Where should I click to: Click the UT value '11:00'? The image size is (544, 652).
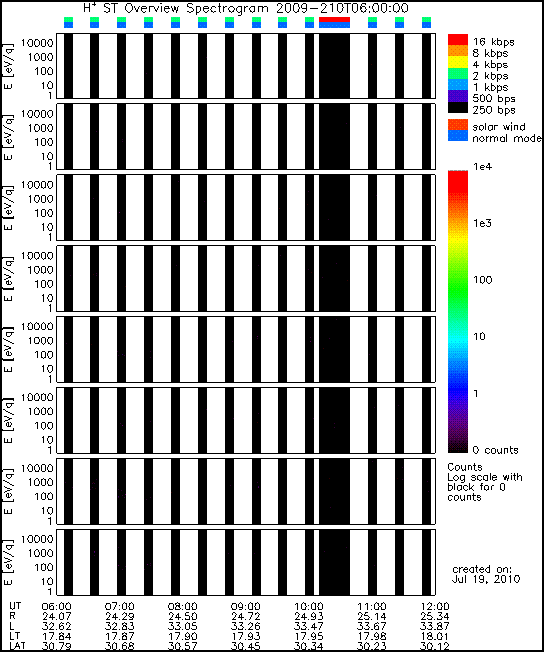pos(372,607)
